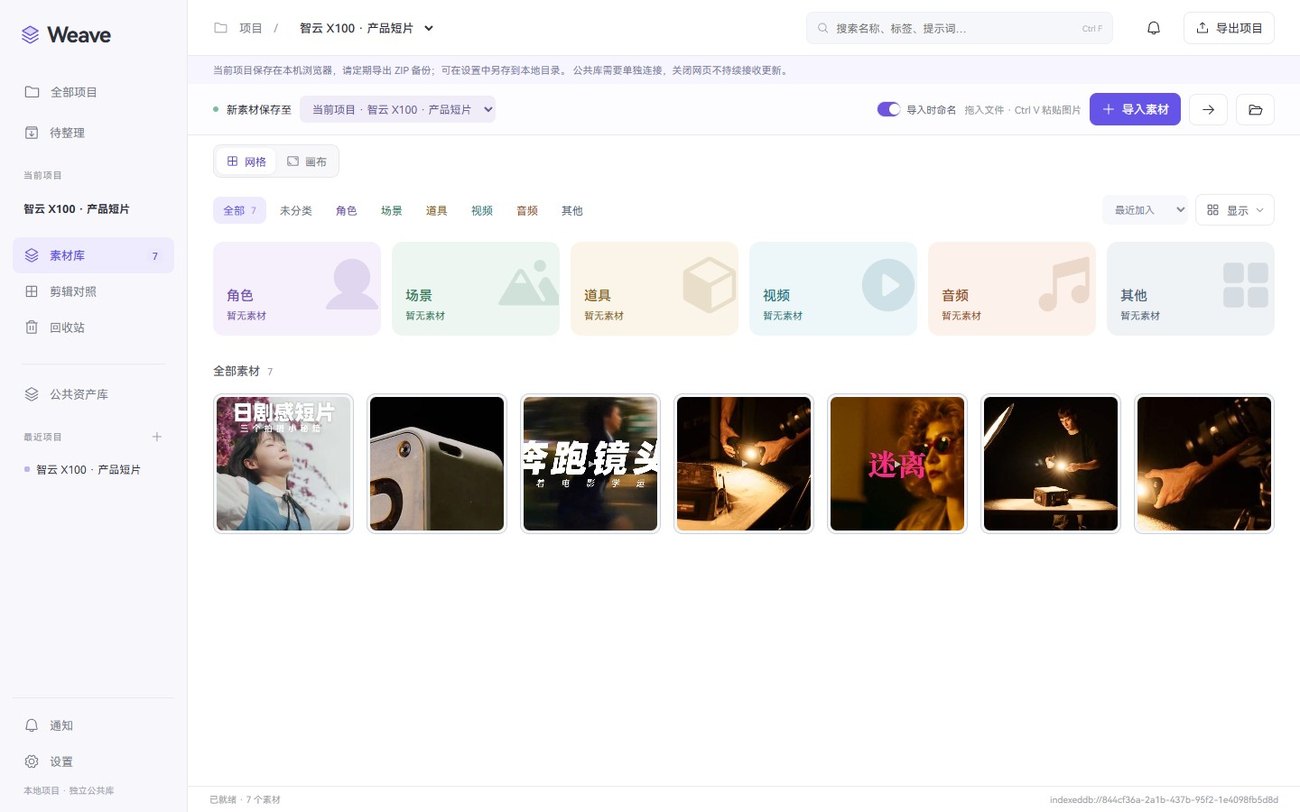The height and width of the screenshot is (812, 1300).
Task: Open the 视频 category card
Action: (833, 289)
